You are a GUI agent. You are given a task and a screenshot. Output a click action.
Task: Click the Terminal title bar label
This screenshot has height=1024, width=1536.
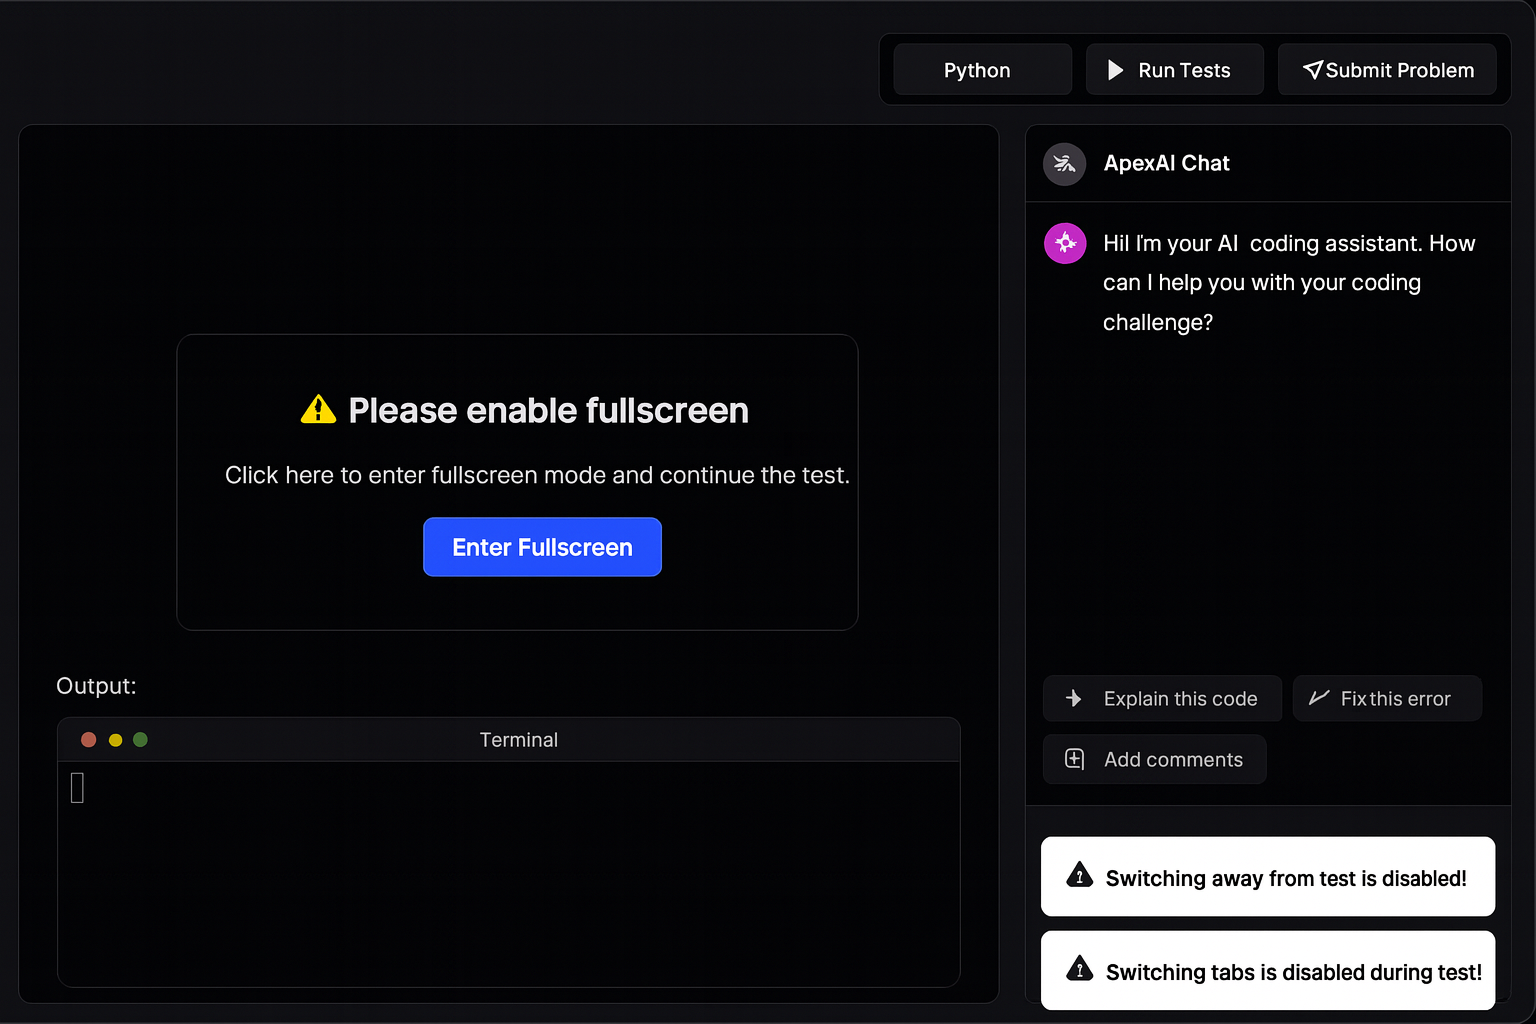tap(518, 740)
